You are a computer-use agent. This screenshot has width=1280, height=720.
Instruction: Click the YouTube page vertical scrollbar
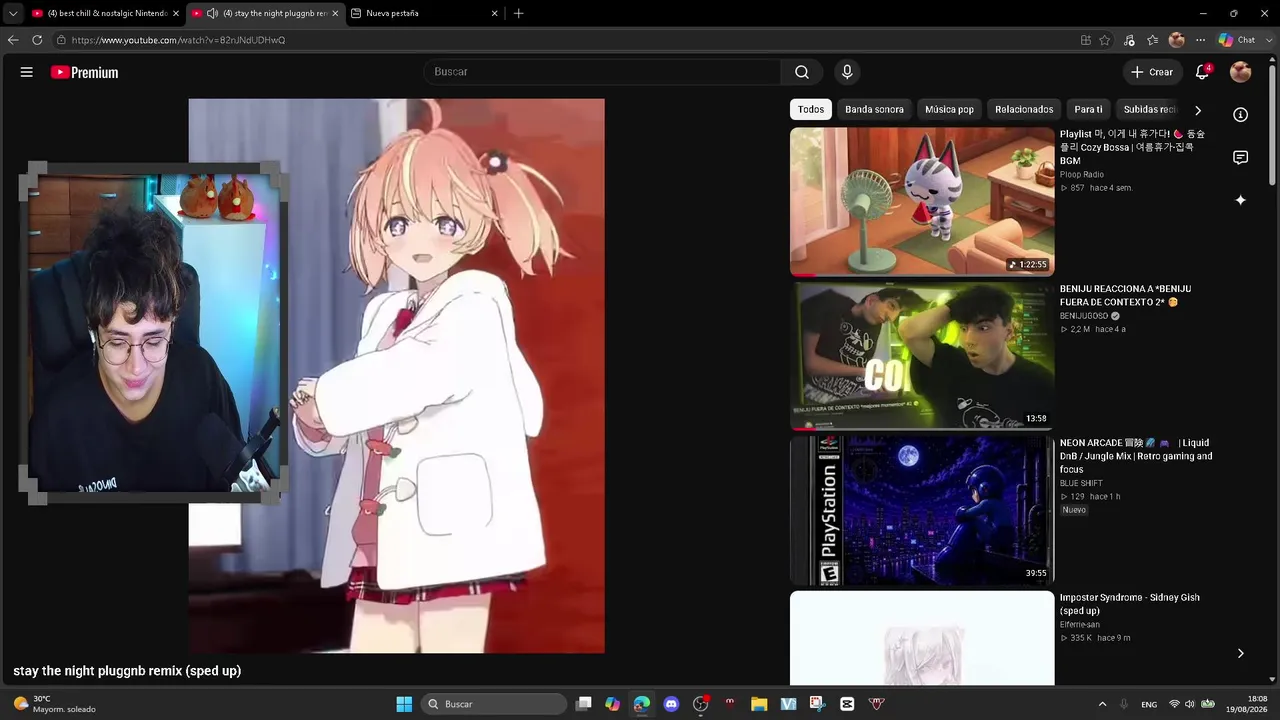[1273, 125]
